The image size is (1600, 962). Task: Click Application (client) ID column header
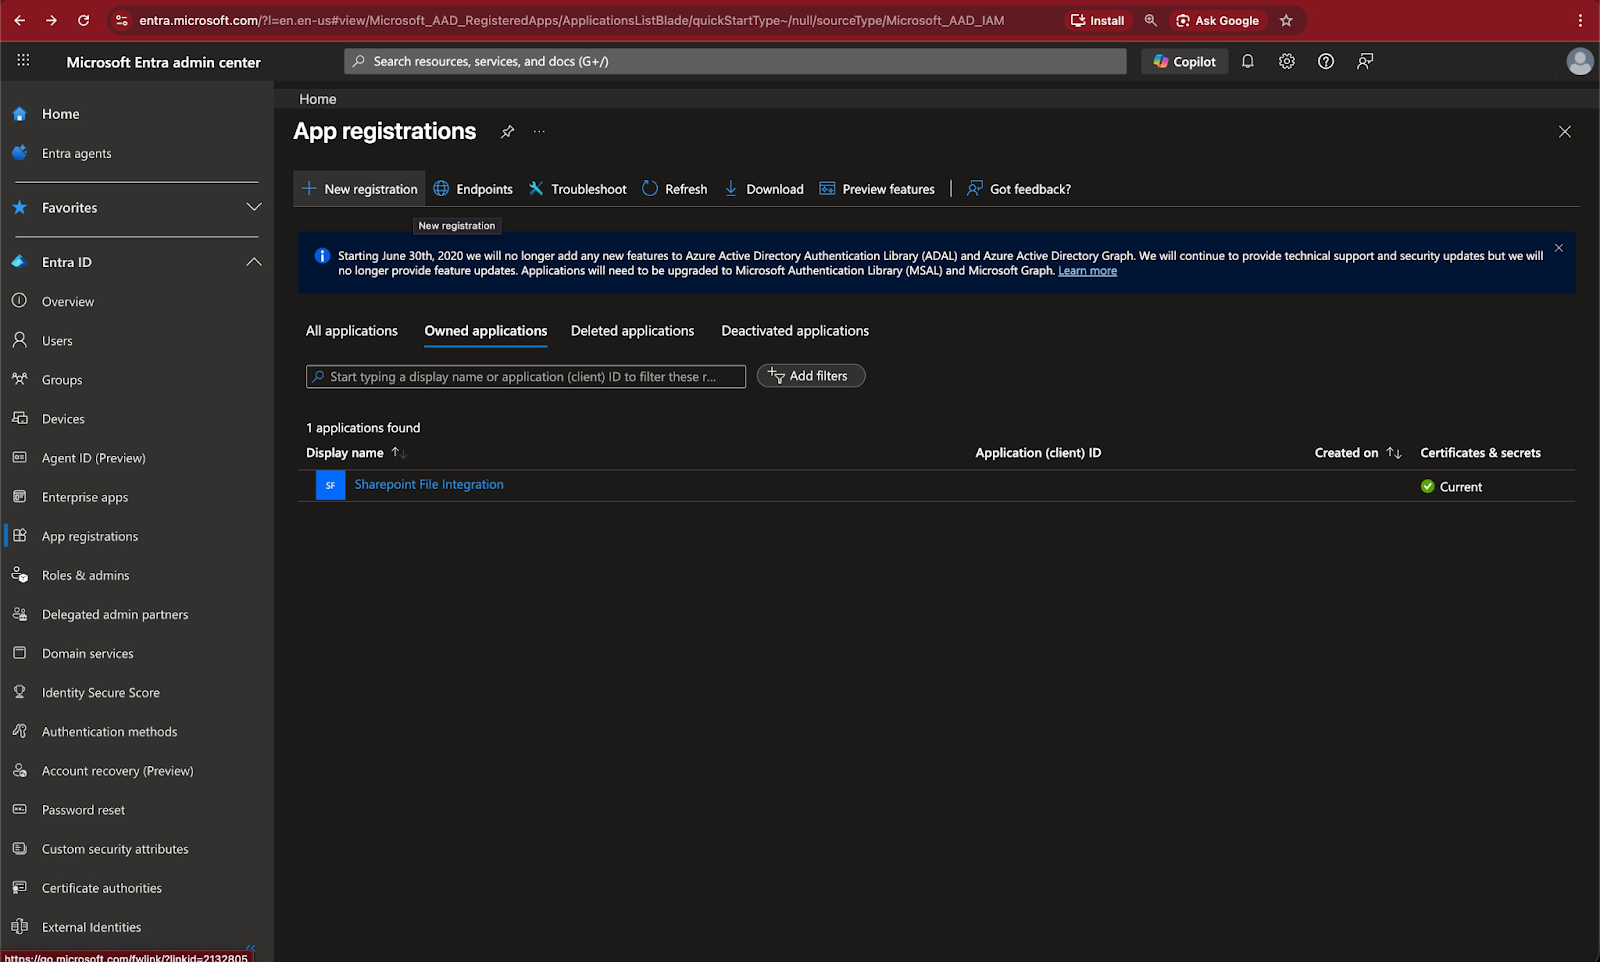click(x=1038, y=453)
